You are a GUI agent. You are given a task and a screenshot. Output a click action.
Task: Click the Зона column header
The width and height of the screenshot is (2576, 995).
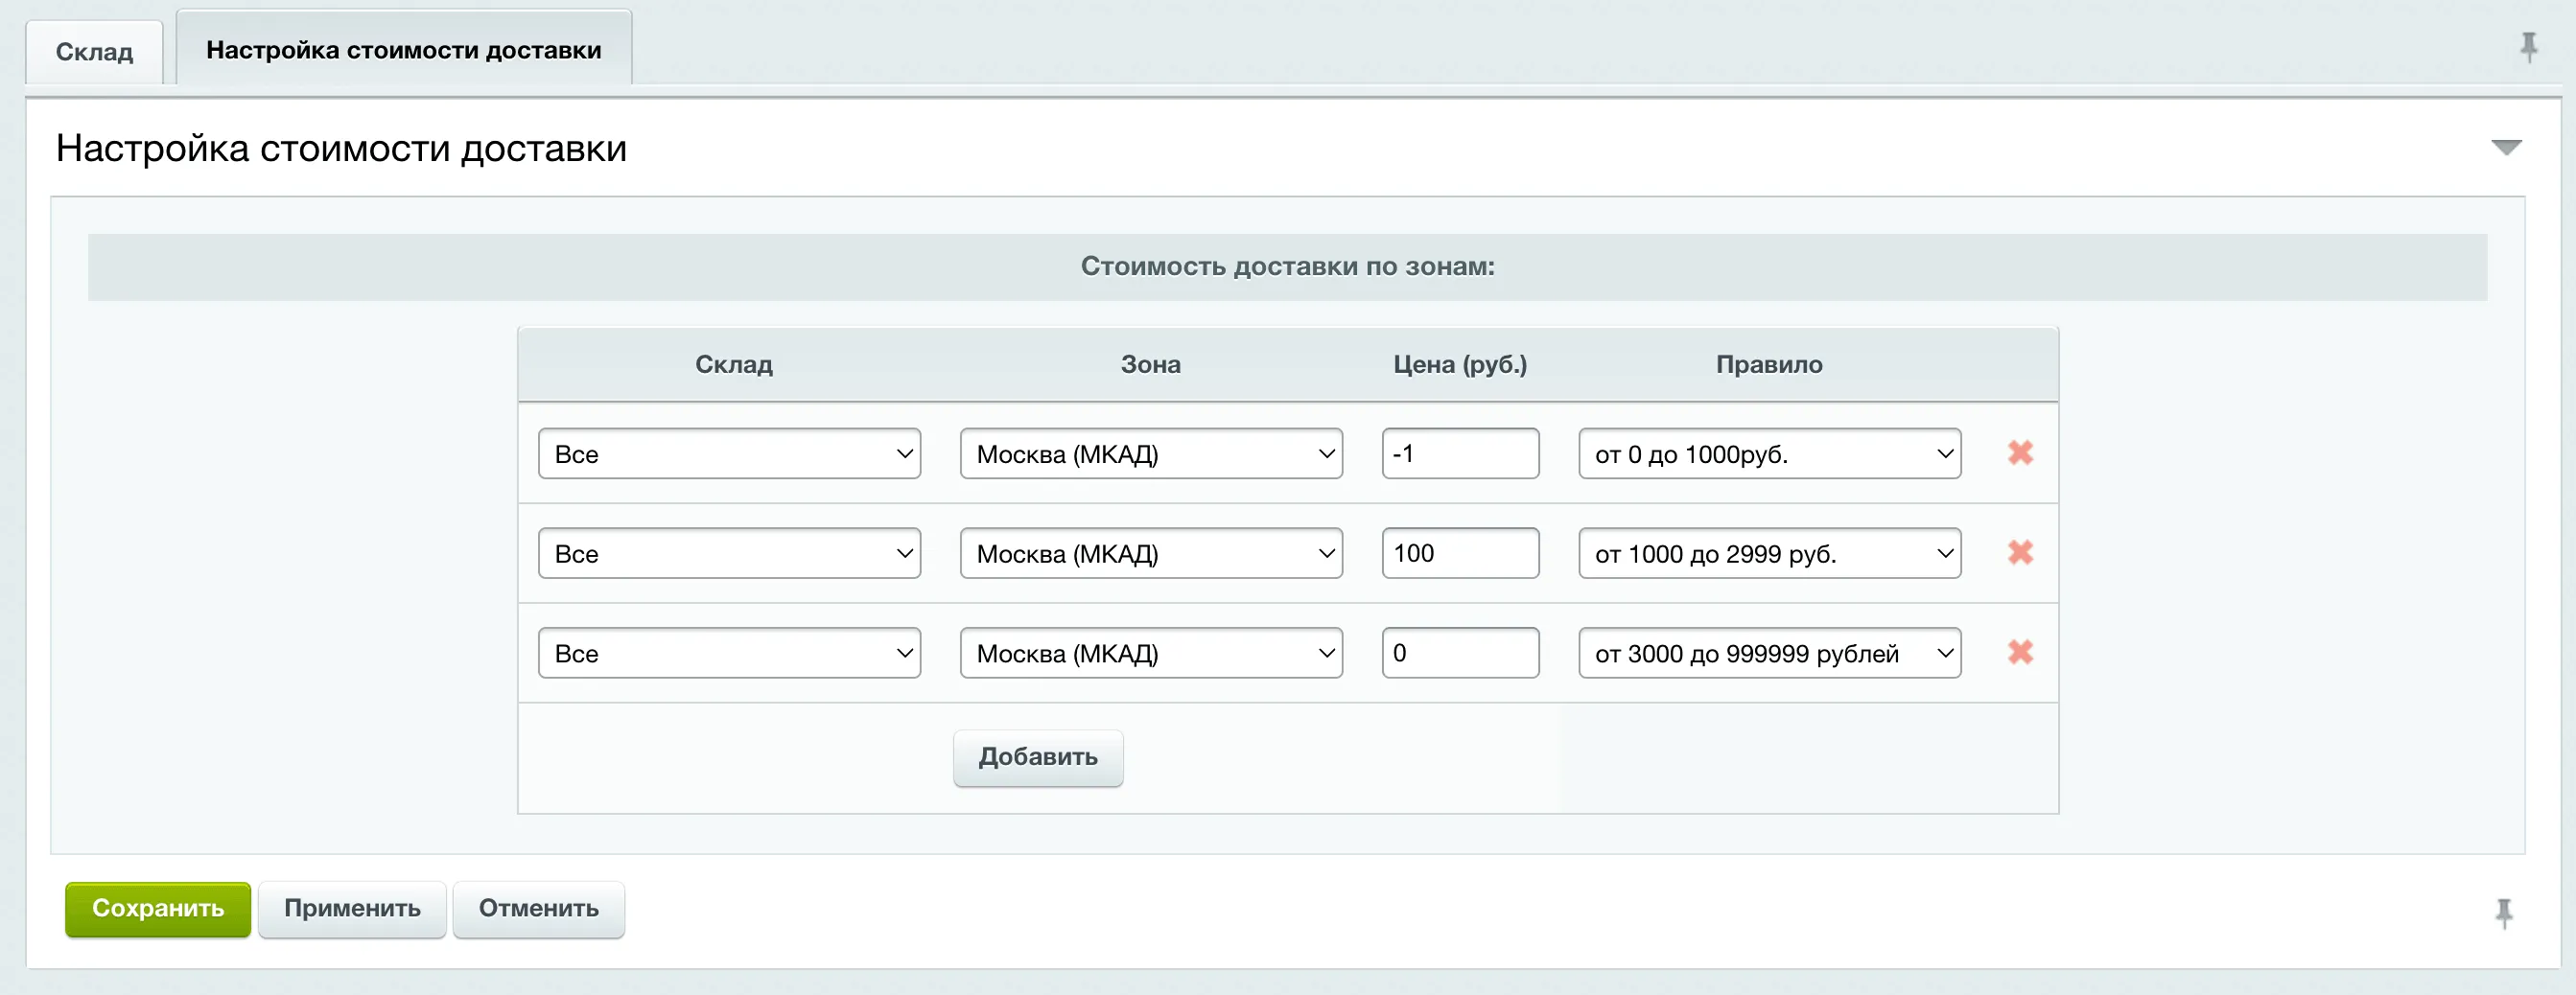click(1151, 364)
